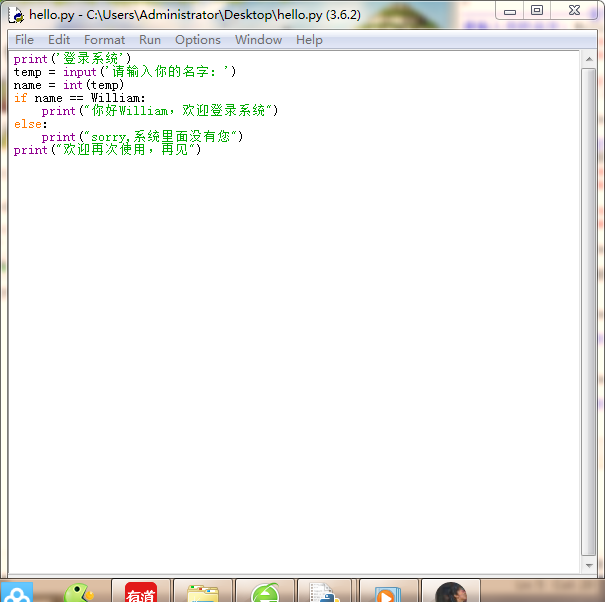This screenshot has width=605, height=602.
Task: Click the portrait photo taskbar icon
Action: 451,591
